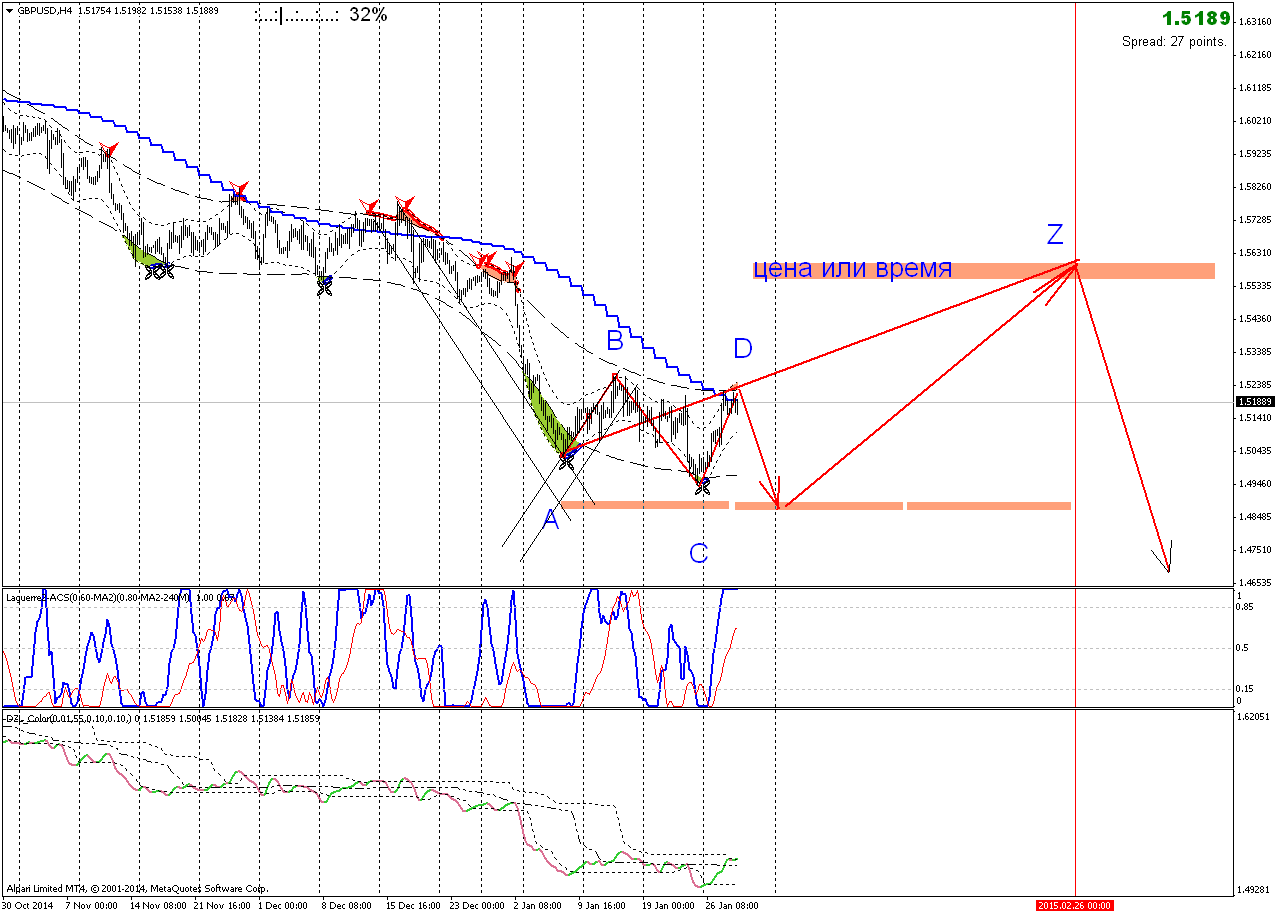Select the Spread: 27 points label
This screenshot has width=1276, height=914.
click(x=1174, y=42)
